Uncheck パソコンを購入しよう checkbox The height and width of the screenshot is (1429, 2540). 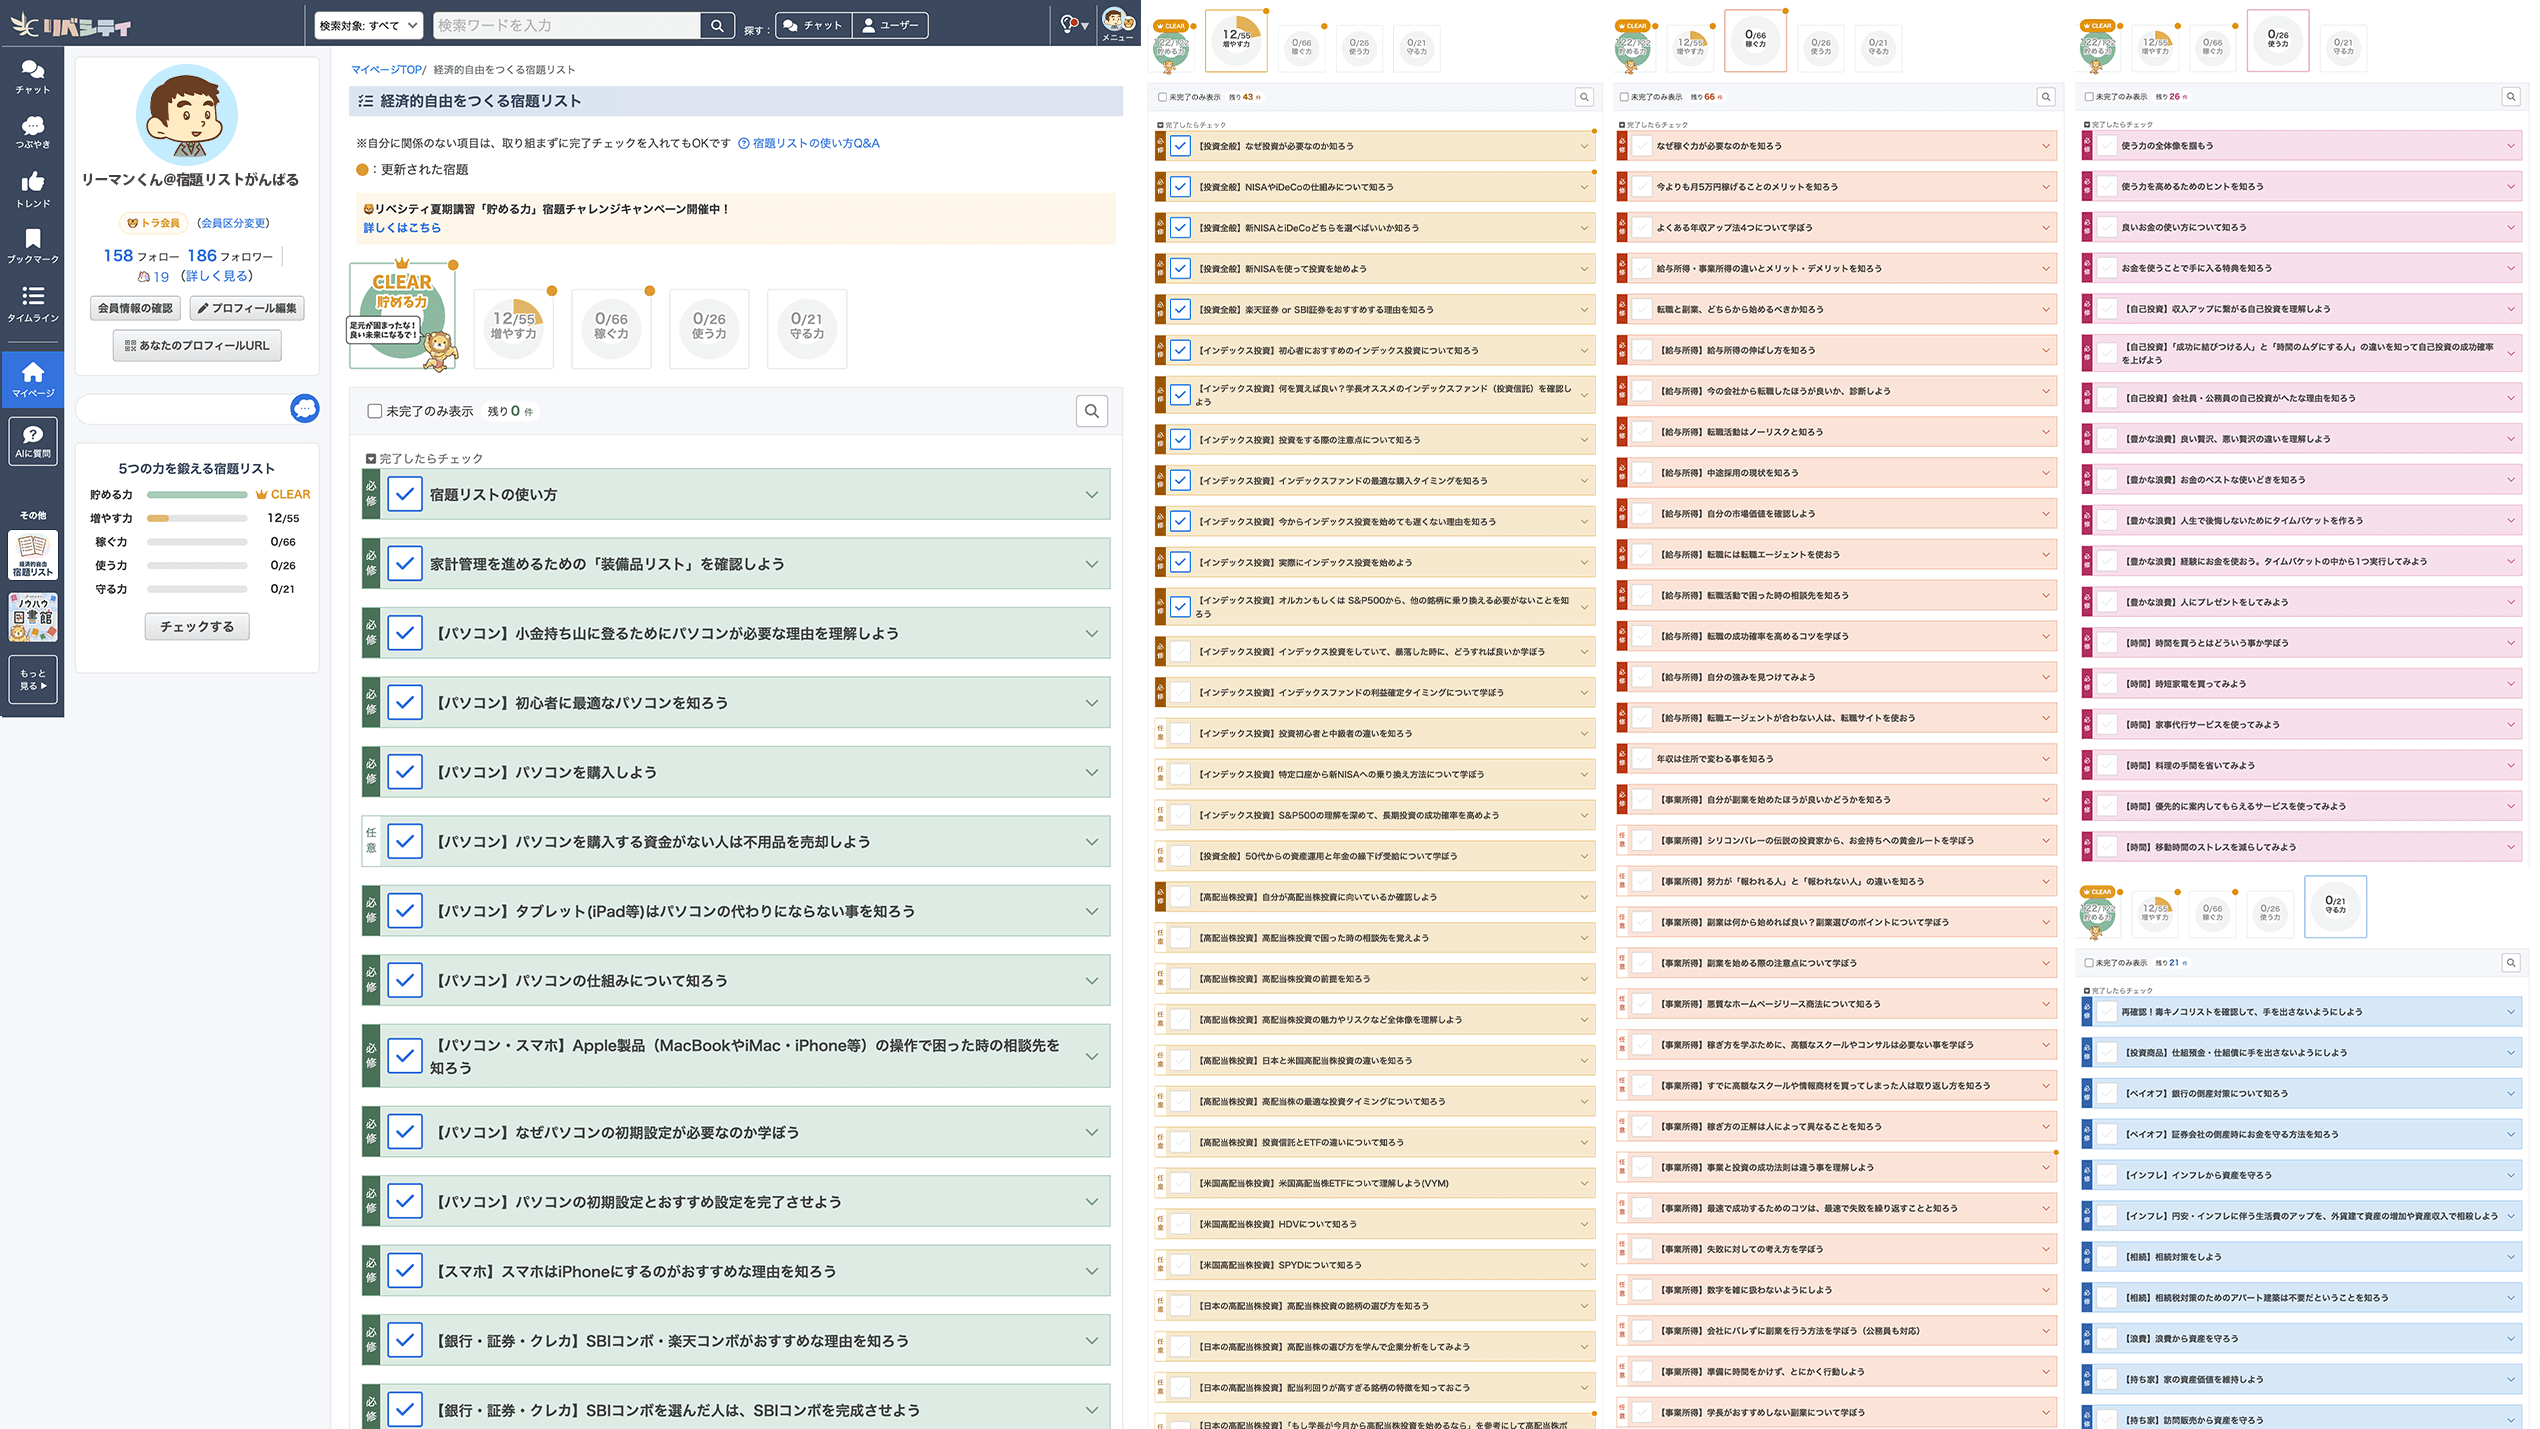tap(404, 772)
